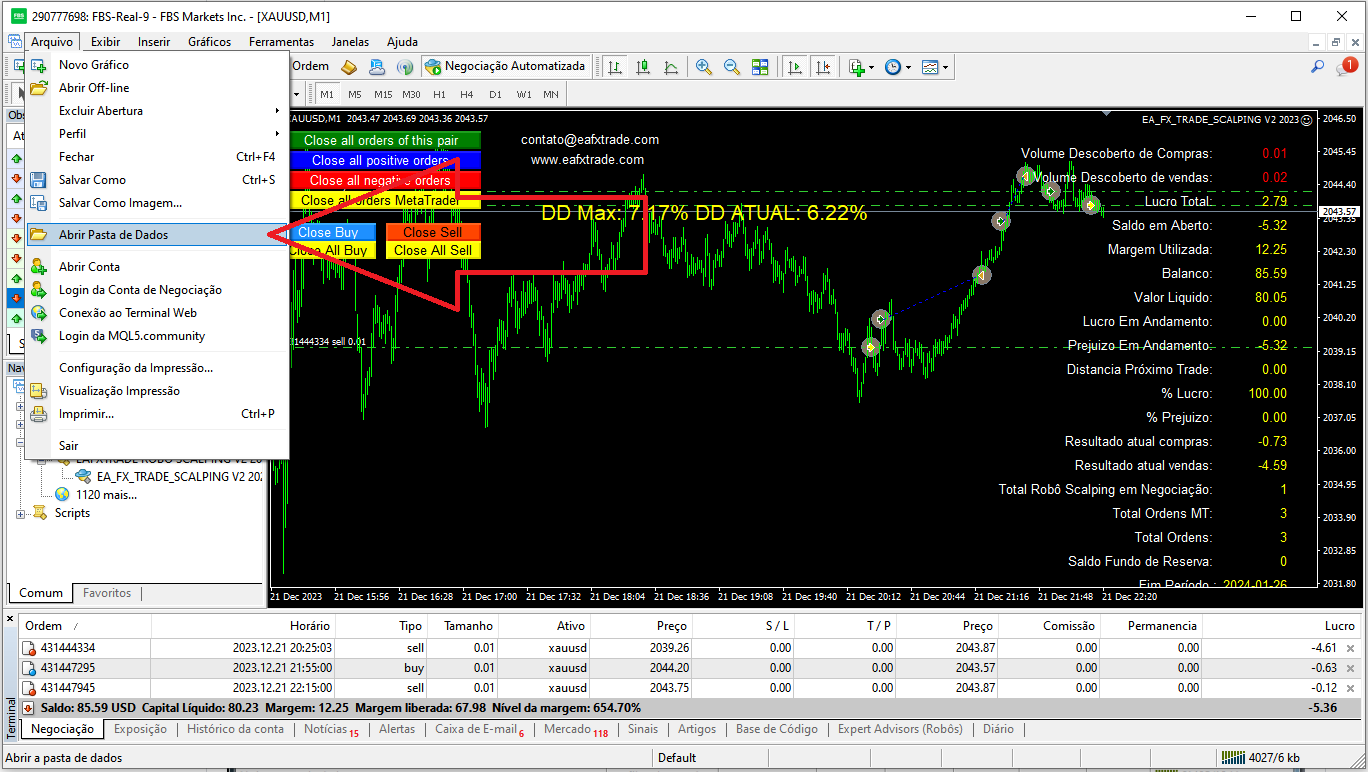Select the H1 timeframe
The width and height of the screenshot is (1368, 772).
(x=439, y=94)
